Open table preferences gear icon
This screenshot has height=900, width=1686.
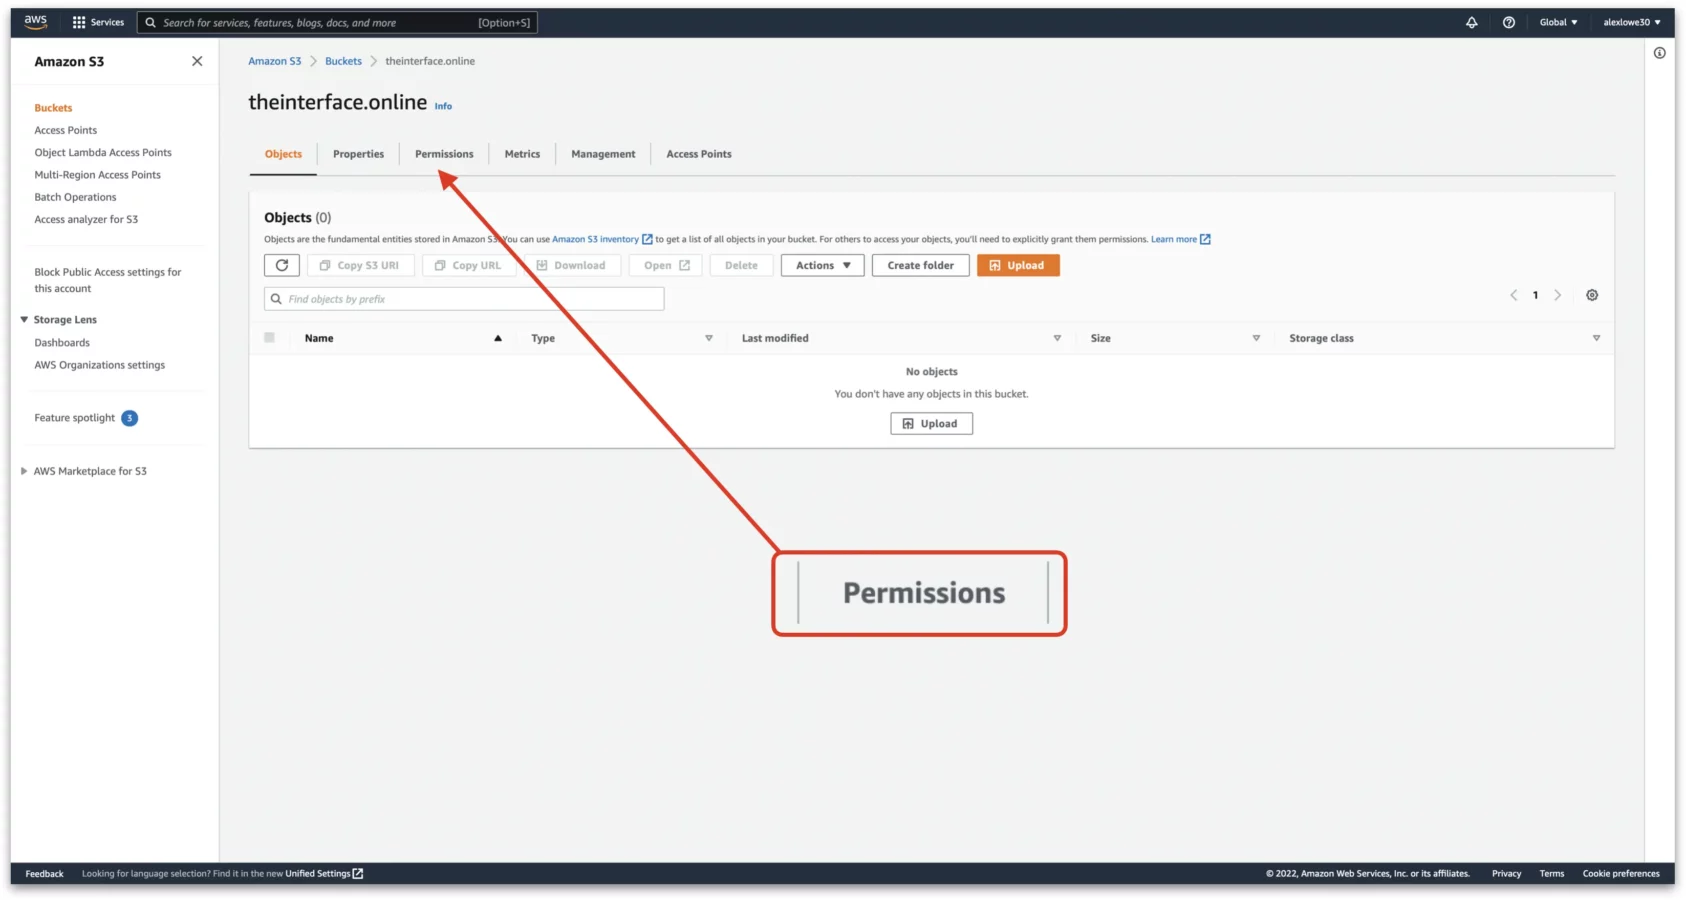tap(1592, 295)
